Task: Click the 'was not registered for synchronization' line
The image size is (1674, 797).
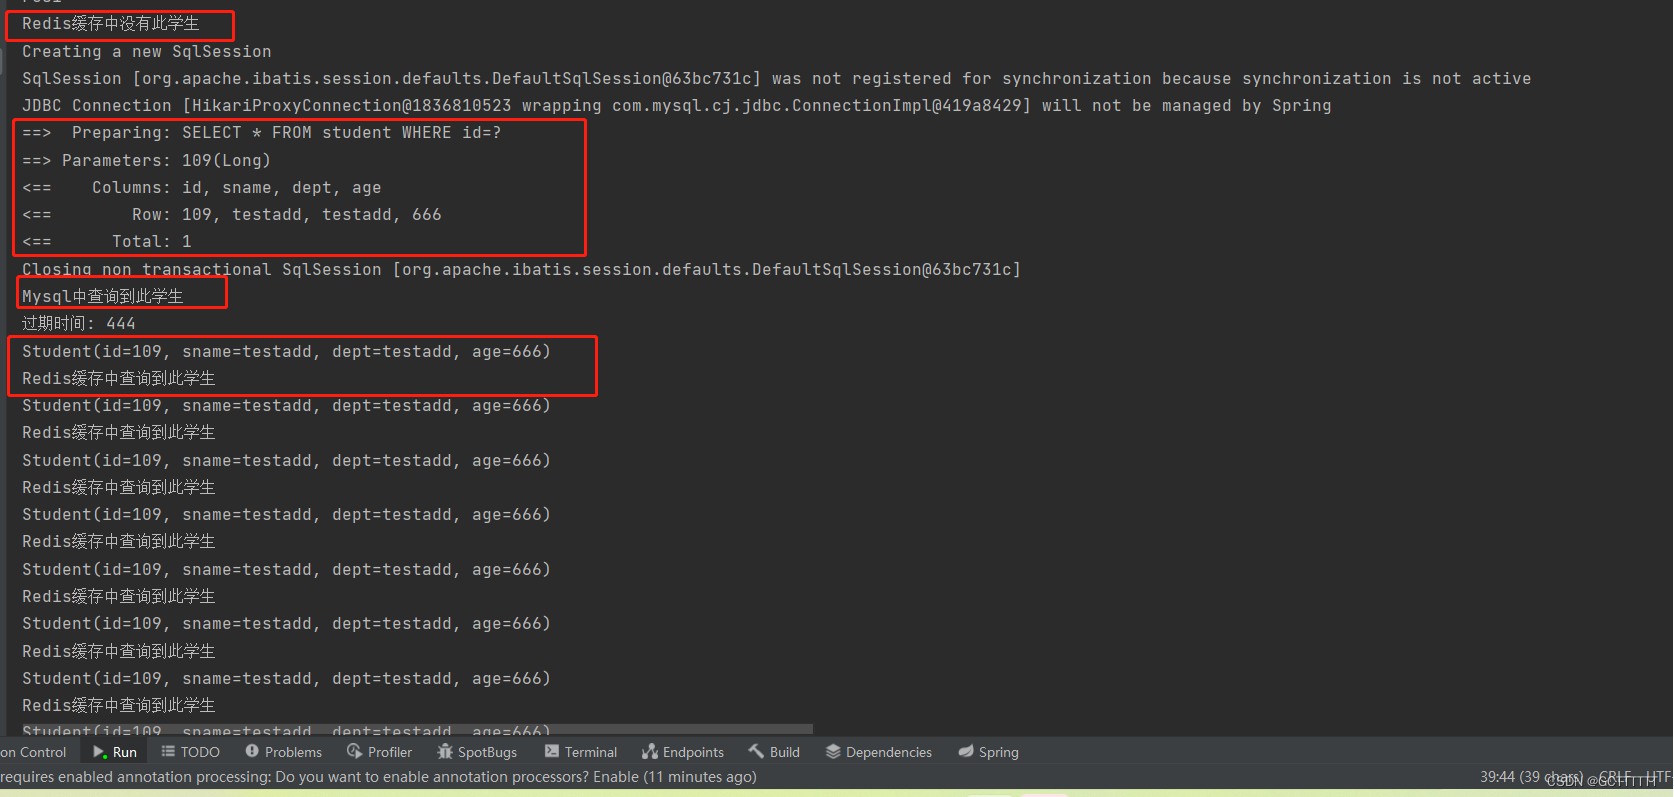Action: pyautogui.click(x=776, y=78)
